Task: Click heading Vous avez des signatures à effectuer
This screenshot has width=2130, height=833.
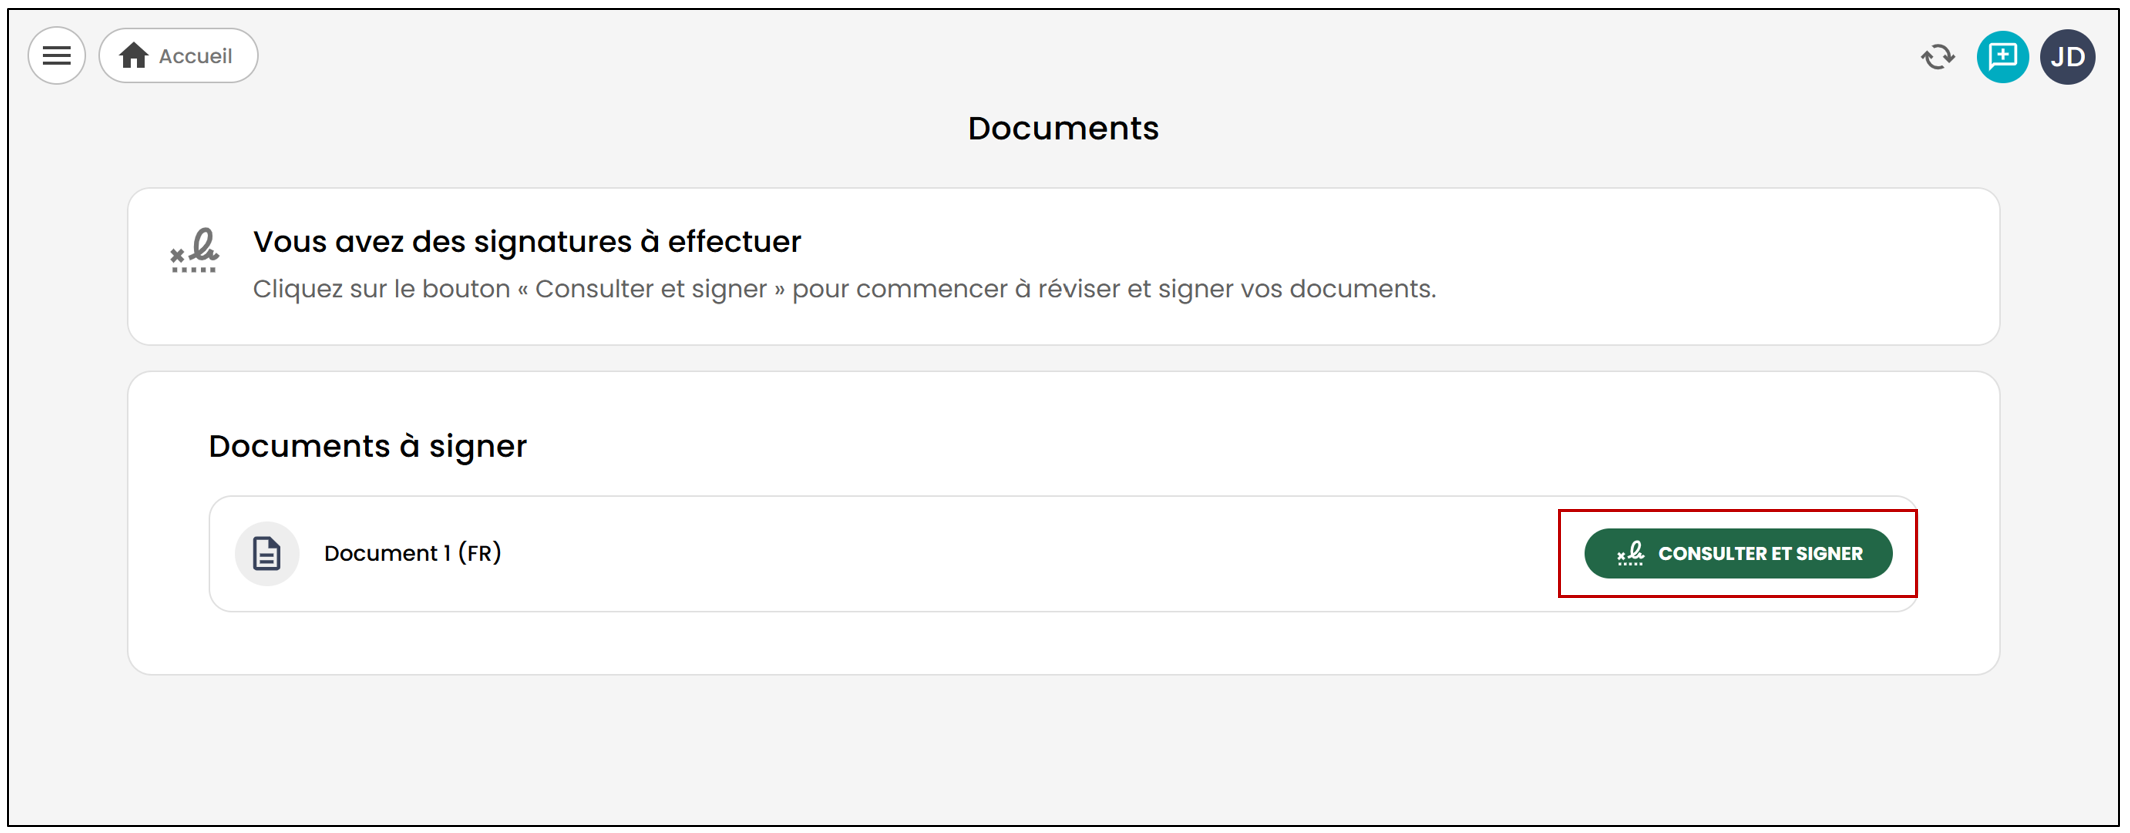Action: point(527,242)
